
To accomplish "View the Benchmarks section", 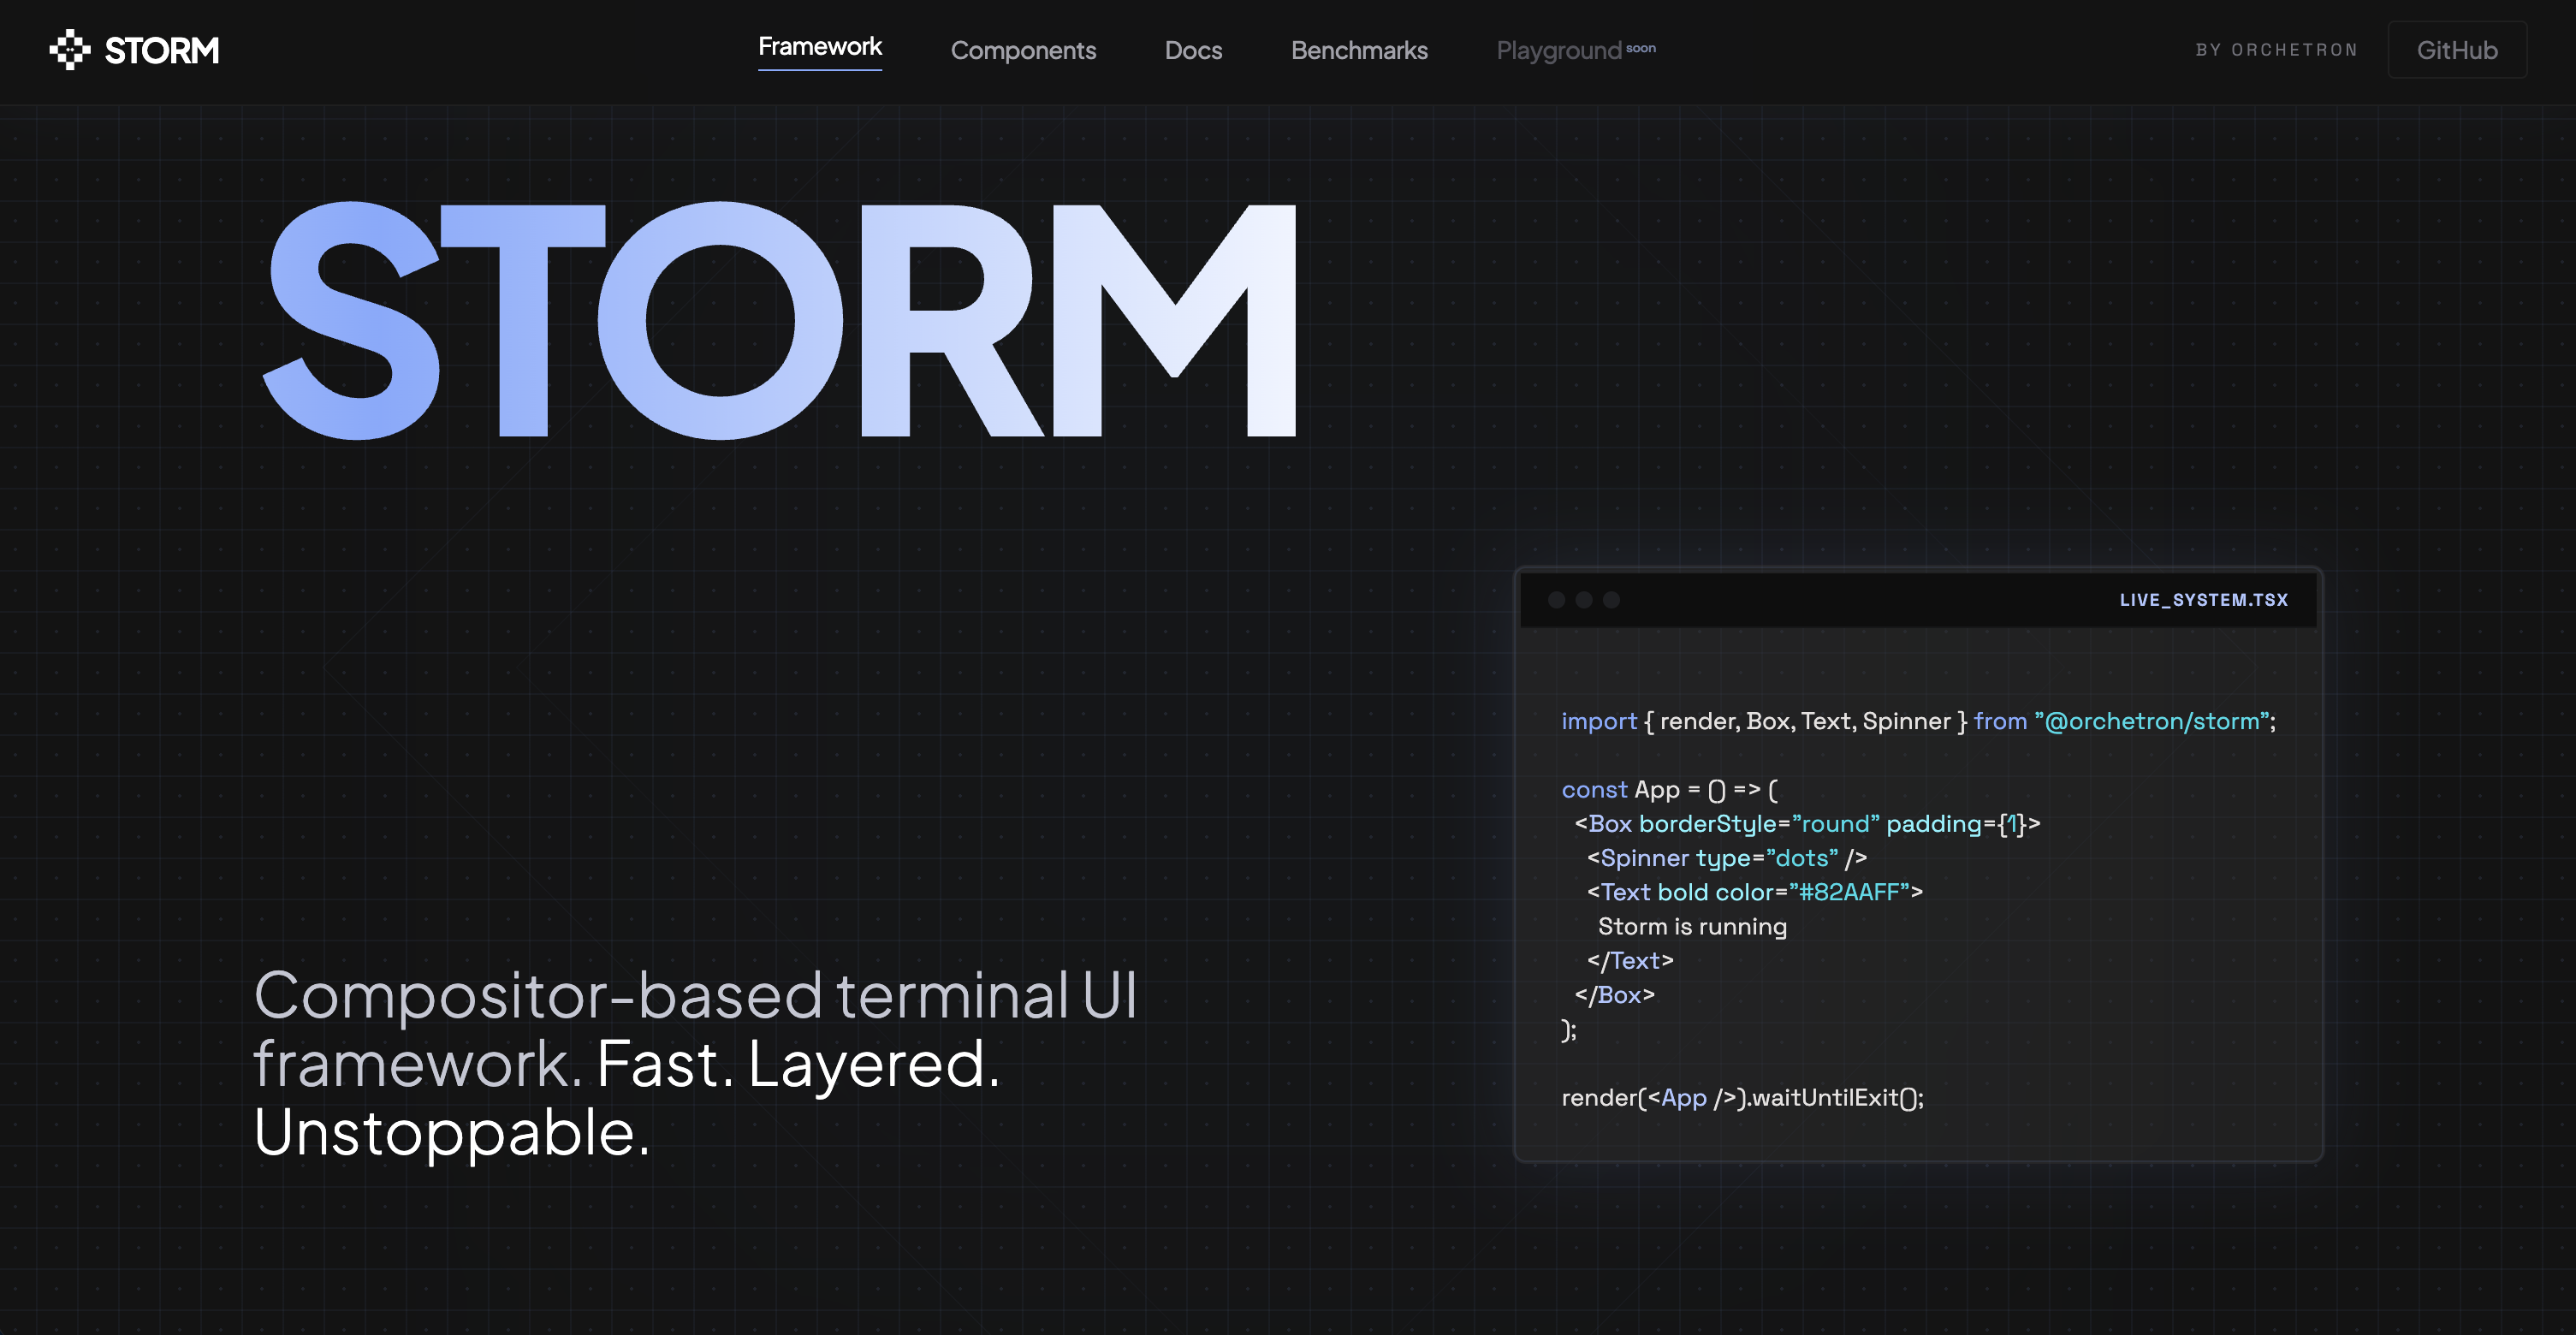I will pos(1358,50).
